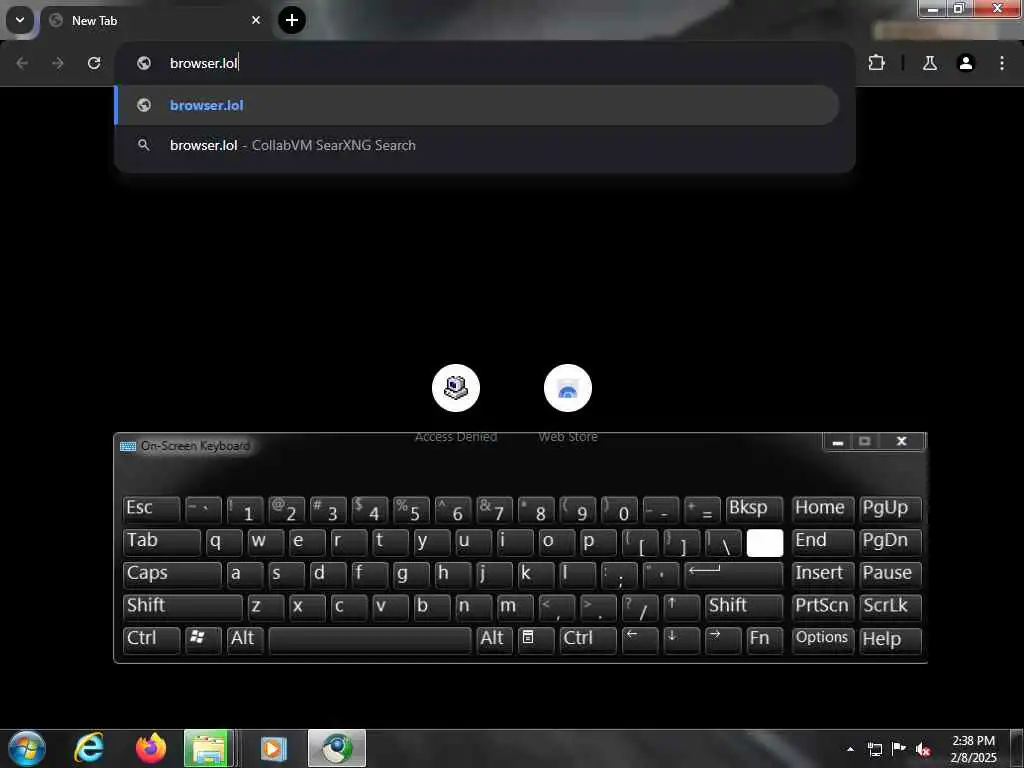Click the down arrow key on keyboard
This screenshot has width=1024, height=768.
(681, 639)
